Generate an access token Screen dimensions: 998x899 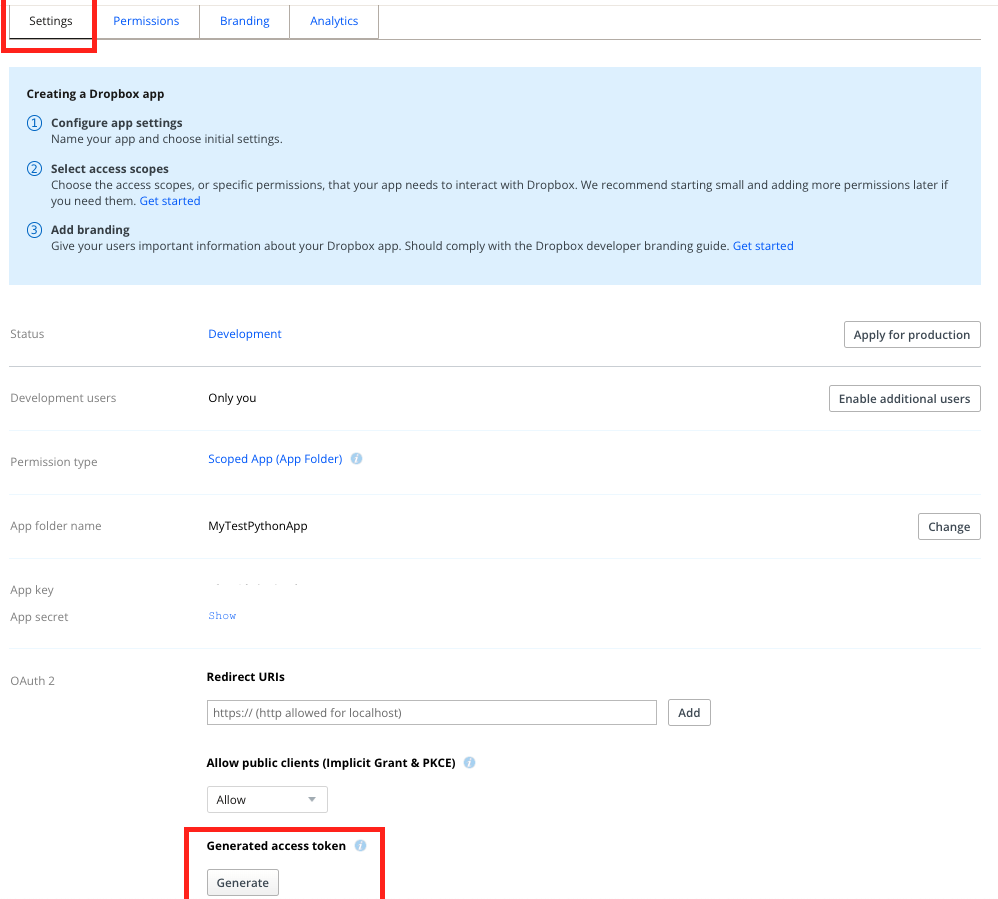[x=242, y=882]
